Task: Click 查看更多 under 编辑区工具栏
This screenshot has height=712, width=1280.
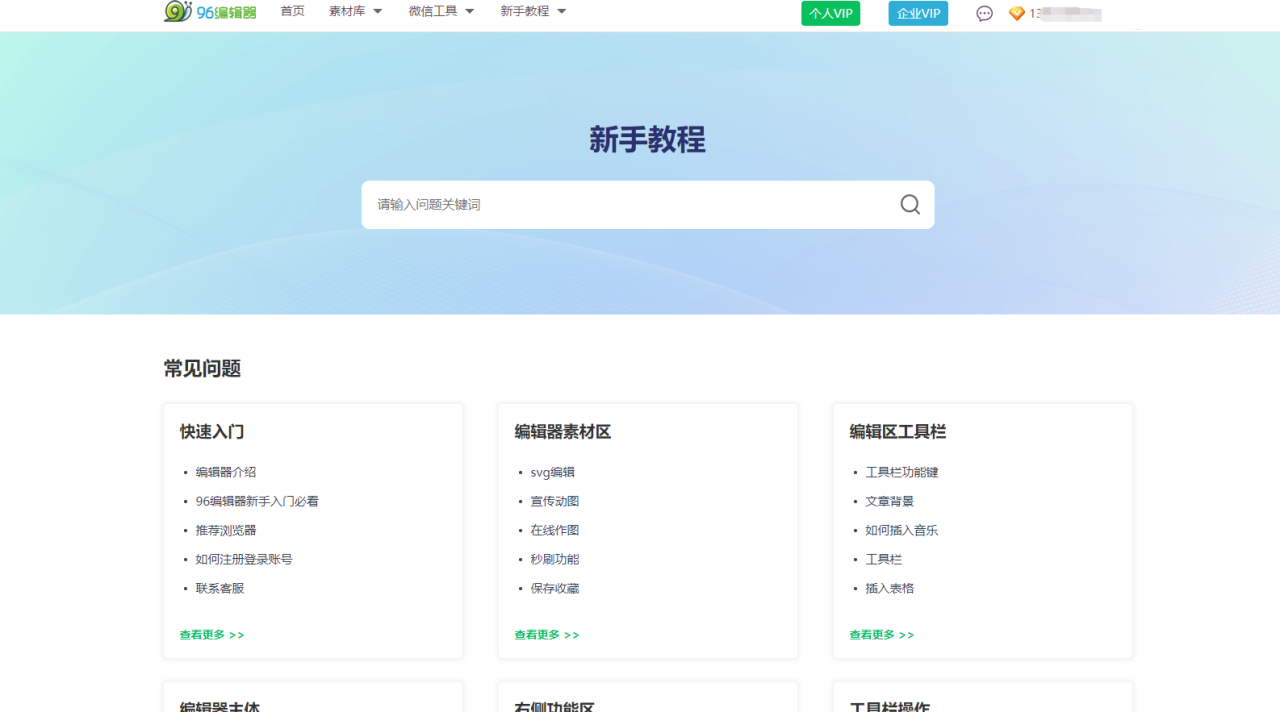Action: point(882,635)
